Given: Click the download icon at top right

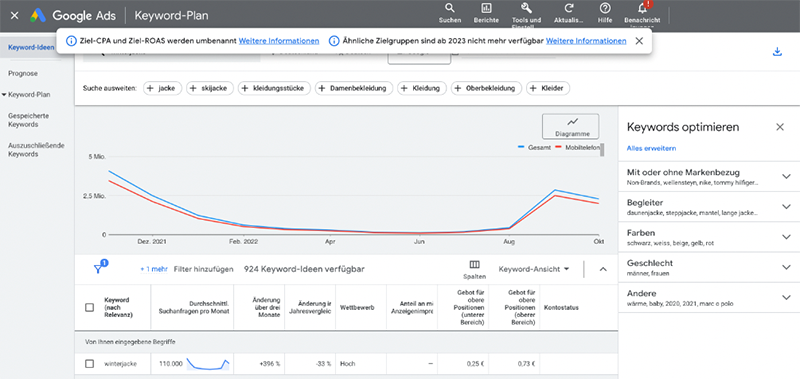Looking at the screenshot, I should tap(777, 52).
